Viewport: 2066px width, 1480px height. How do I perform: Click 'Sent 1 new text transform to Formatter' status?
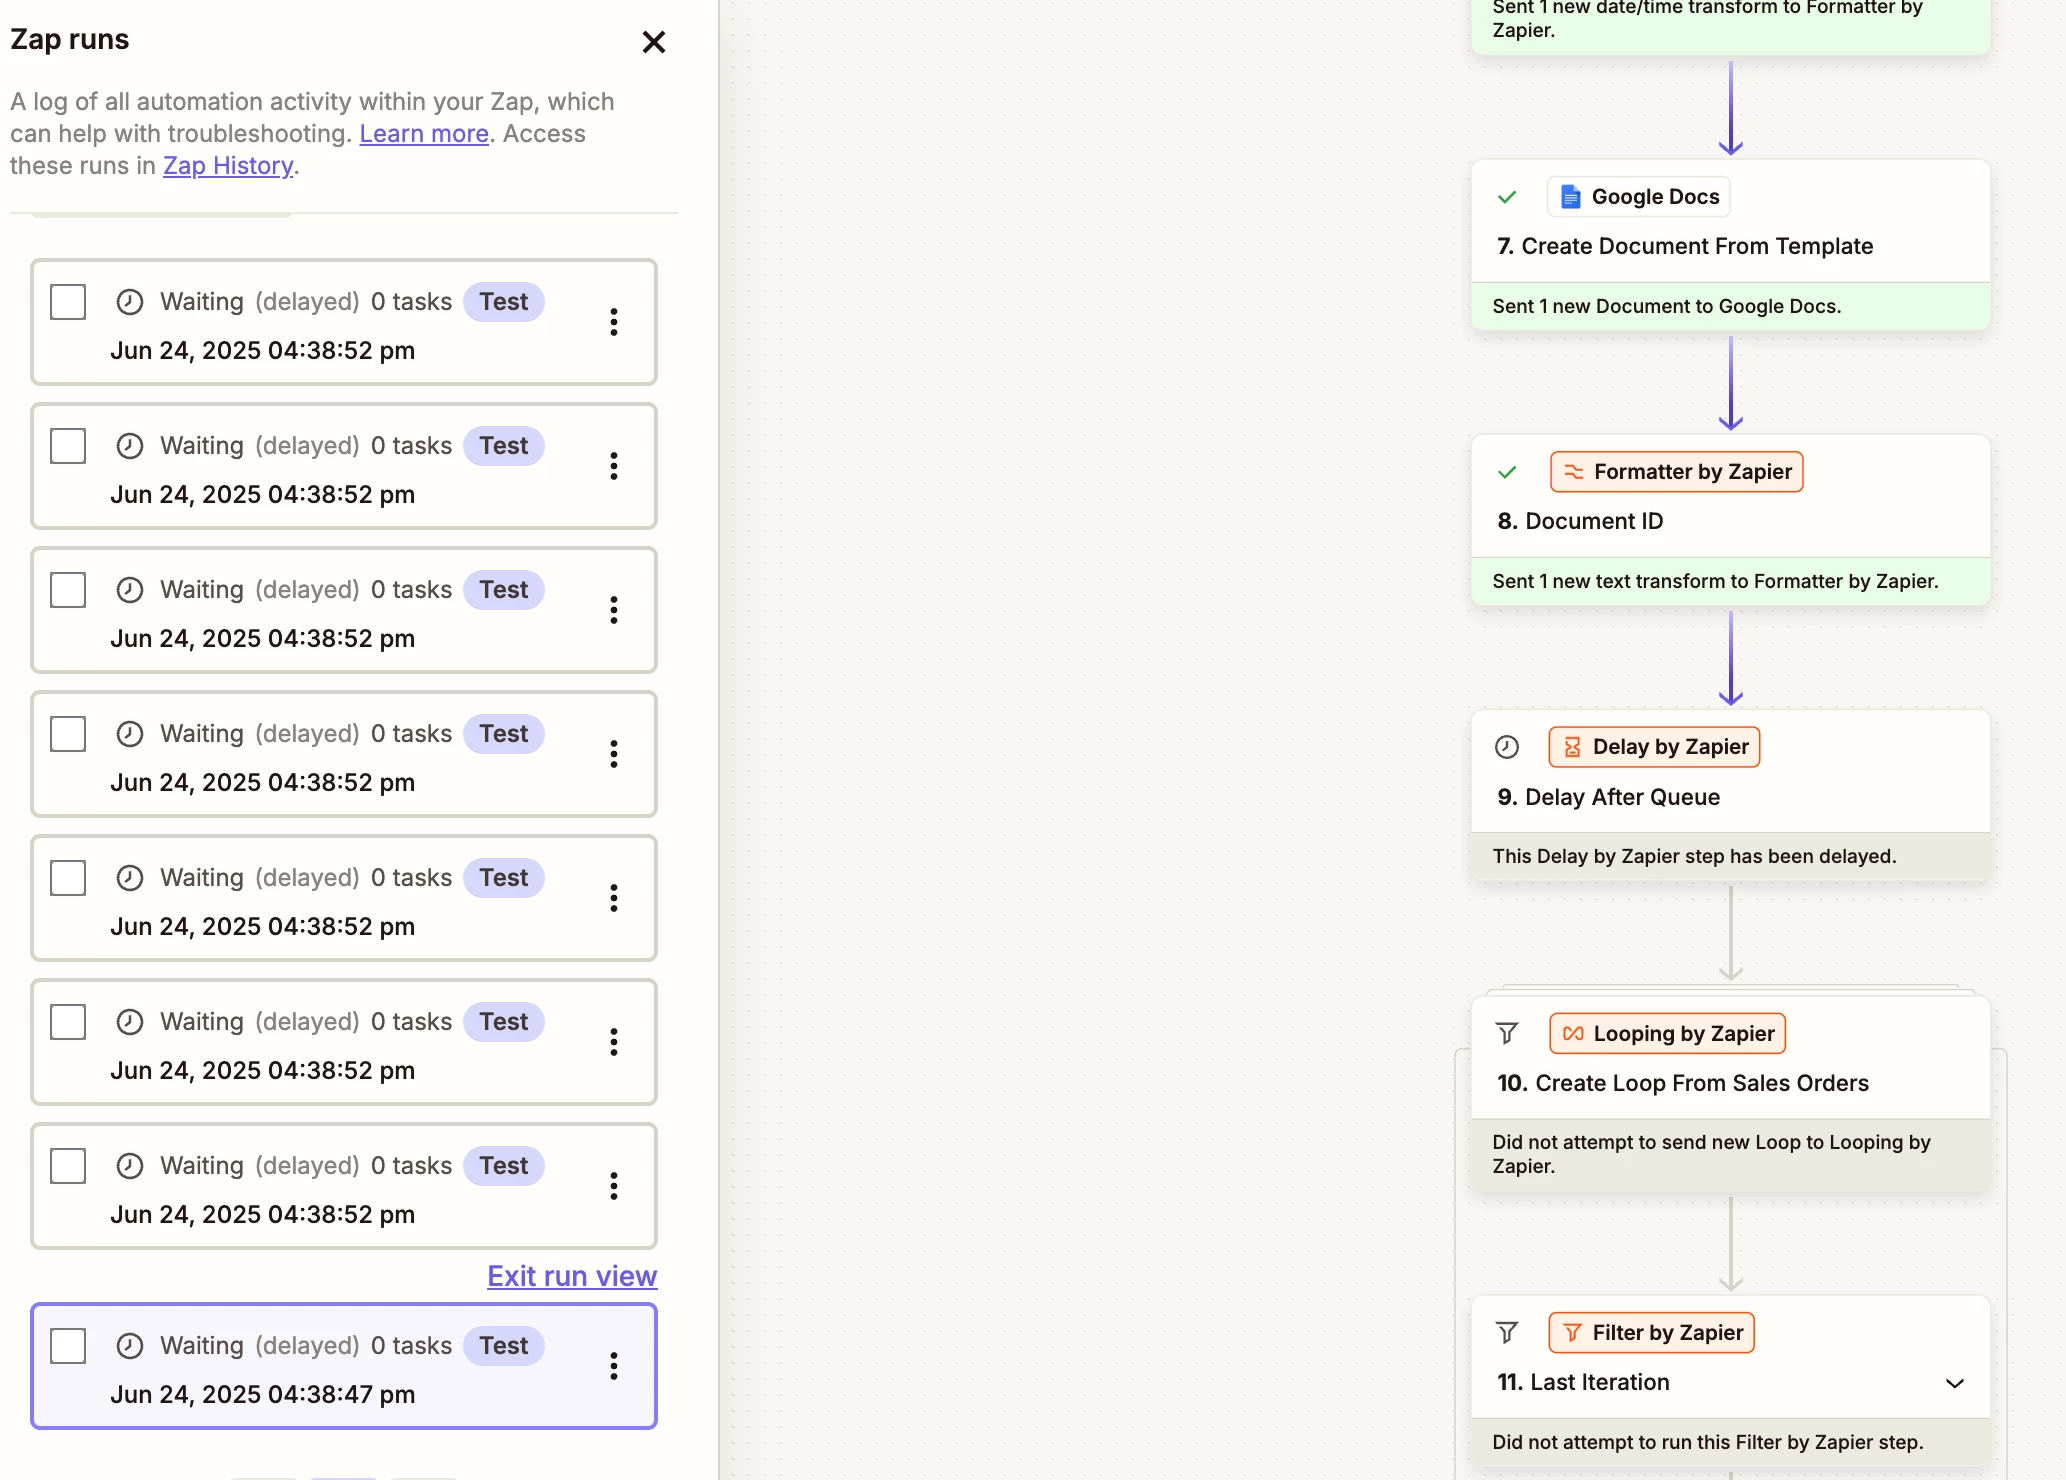click(1715, 581)
